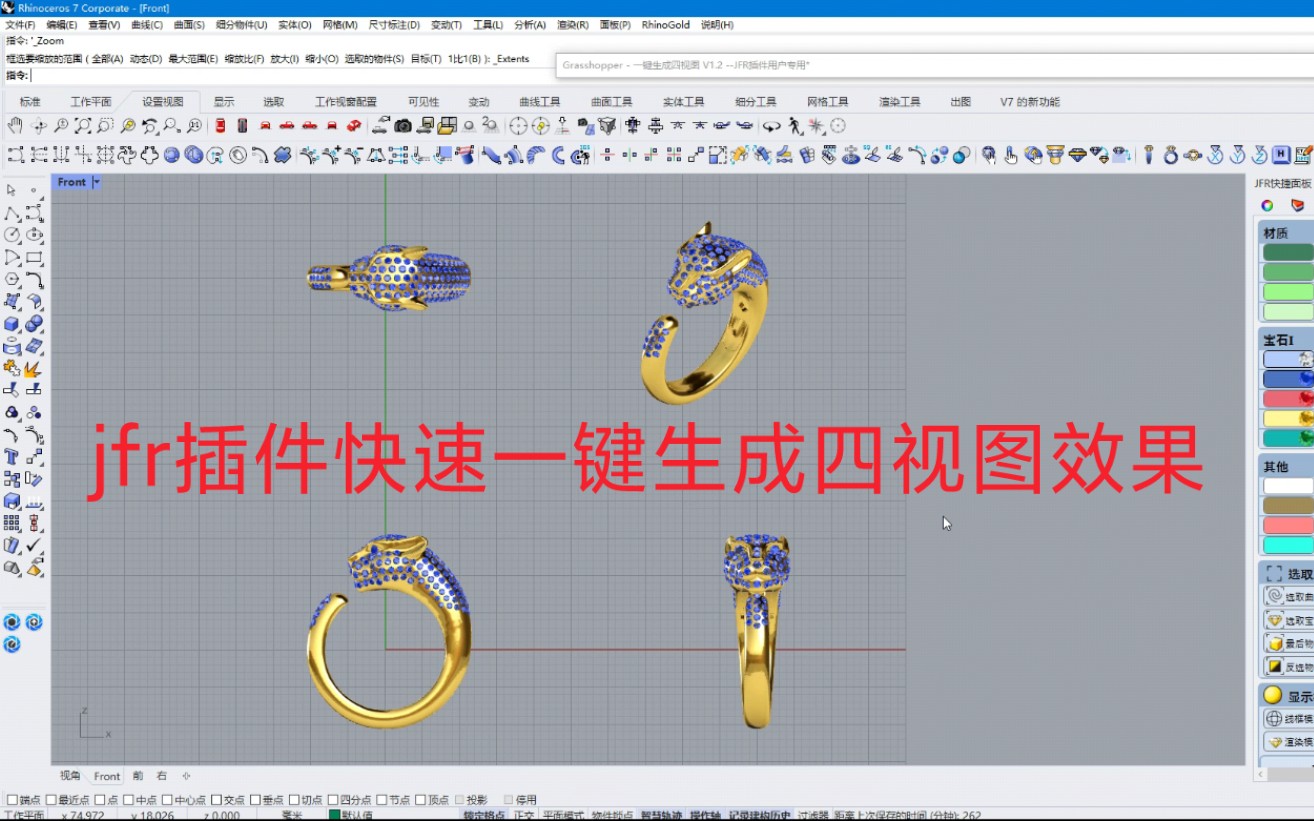Activate the Zoom magnifier tool
The width and height of the screenshot is (1314, 821).
[x=60, y=126]
